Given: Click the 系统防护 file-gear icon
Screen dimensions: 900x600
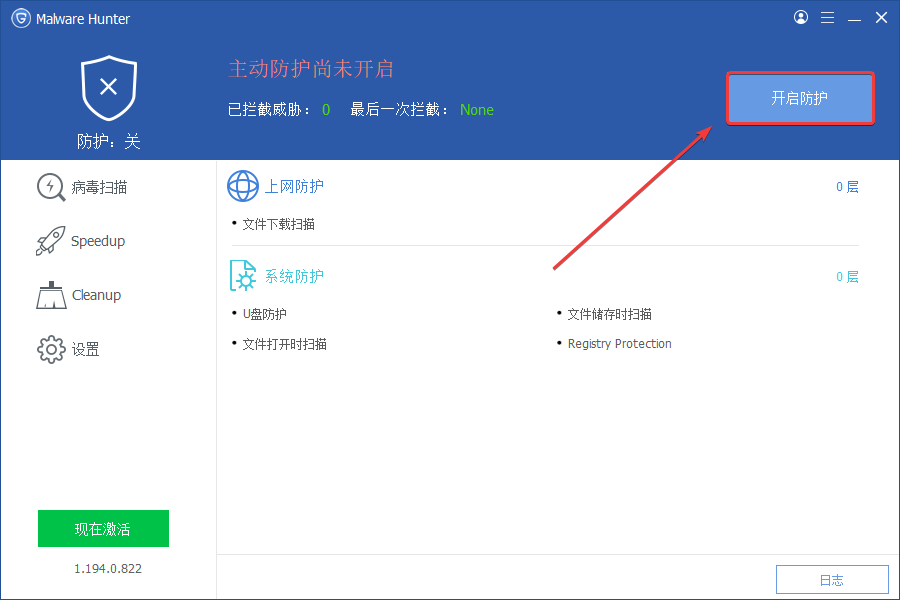Looking at the screenshot, I should [243, 276].
